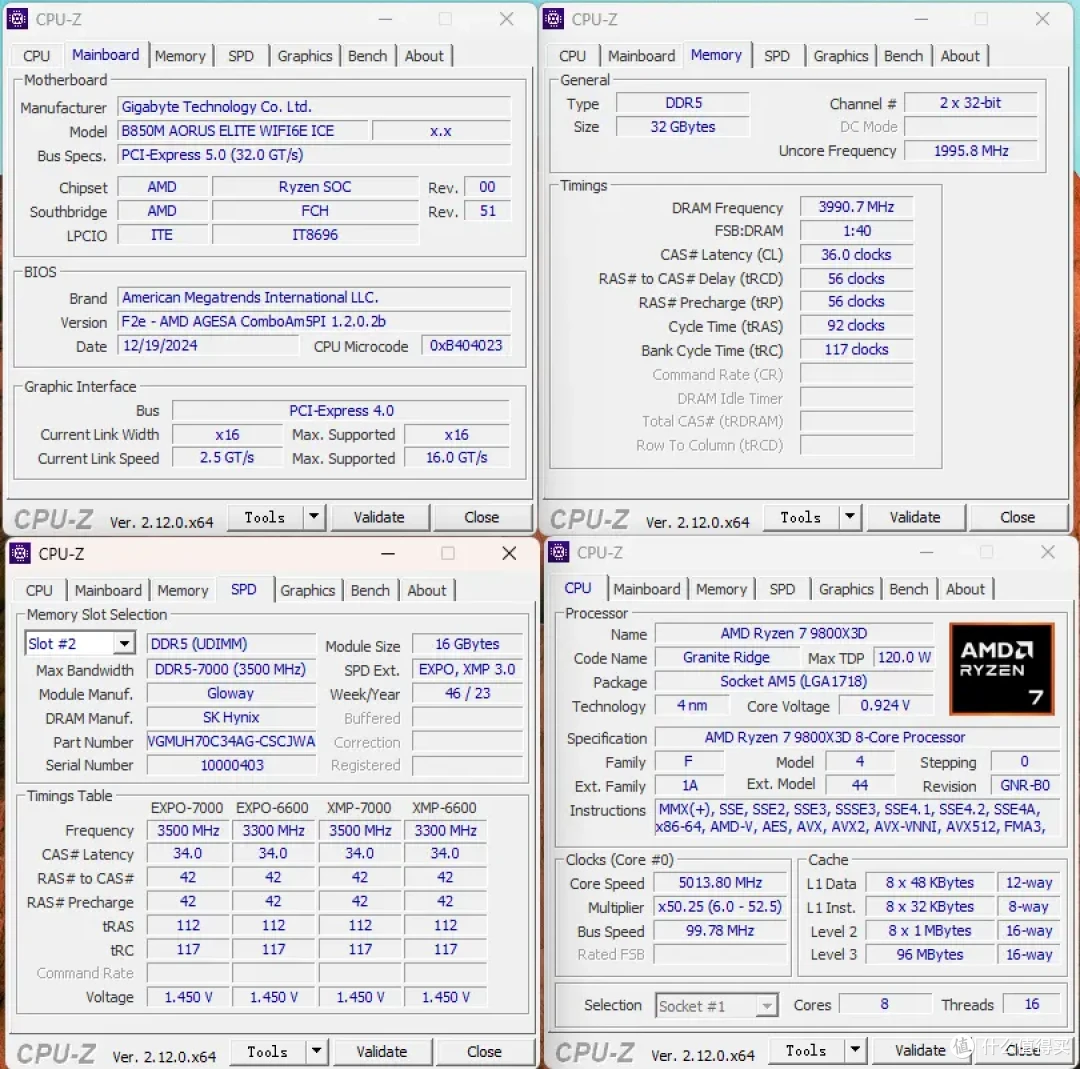The height and width of the screenshot is (1069, 1080).
Task: Open SPD tab in Memory window
Action: [x=777, y=56]
